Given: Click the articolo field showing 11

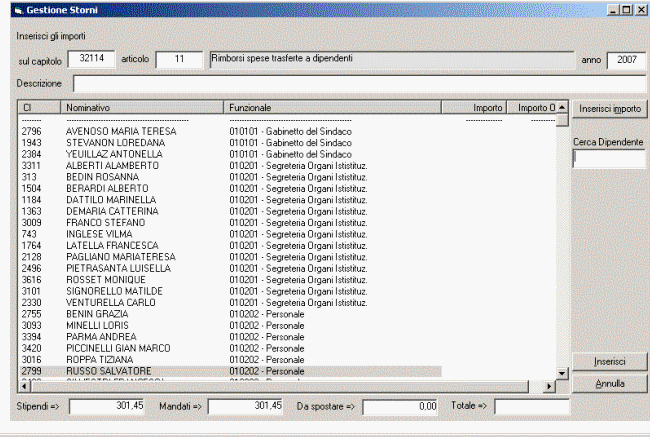Looking at the screenshot, I should pyautogui.click(x=180, y=59).
